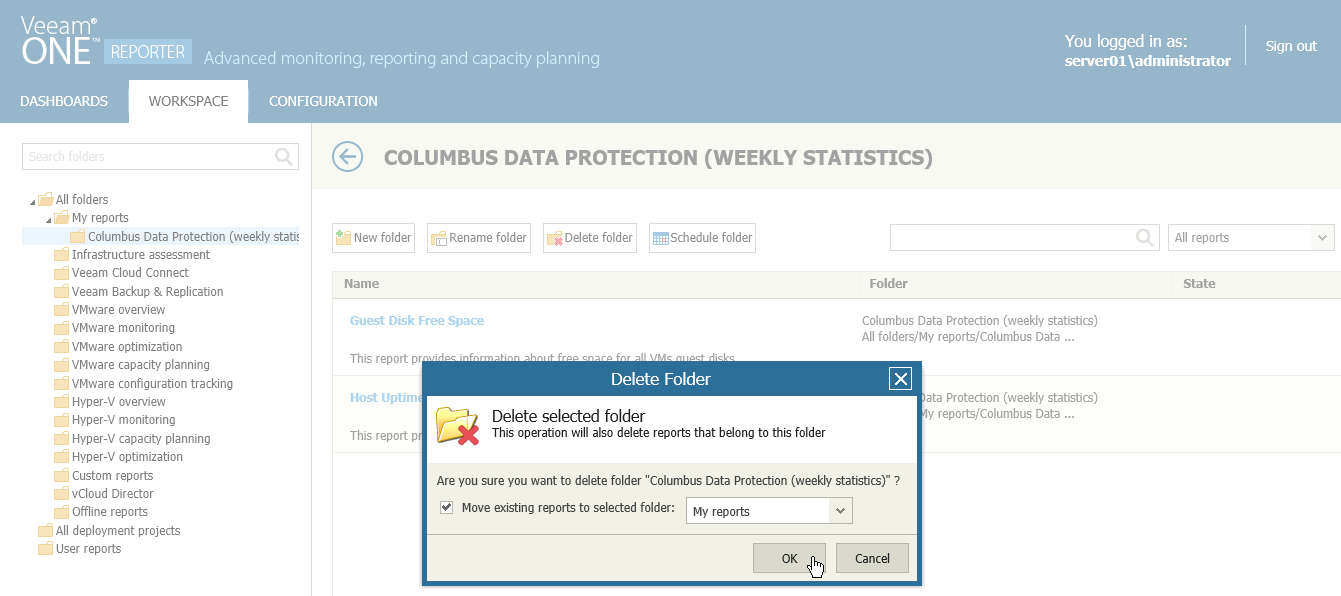The width and height of the screenshot is (1341, 596).
Task: Click the Search folders input field
Action: [148, 156]
